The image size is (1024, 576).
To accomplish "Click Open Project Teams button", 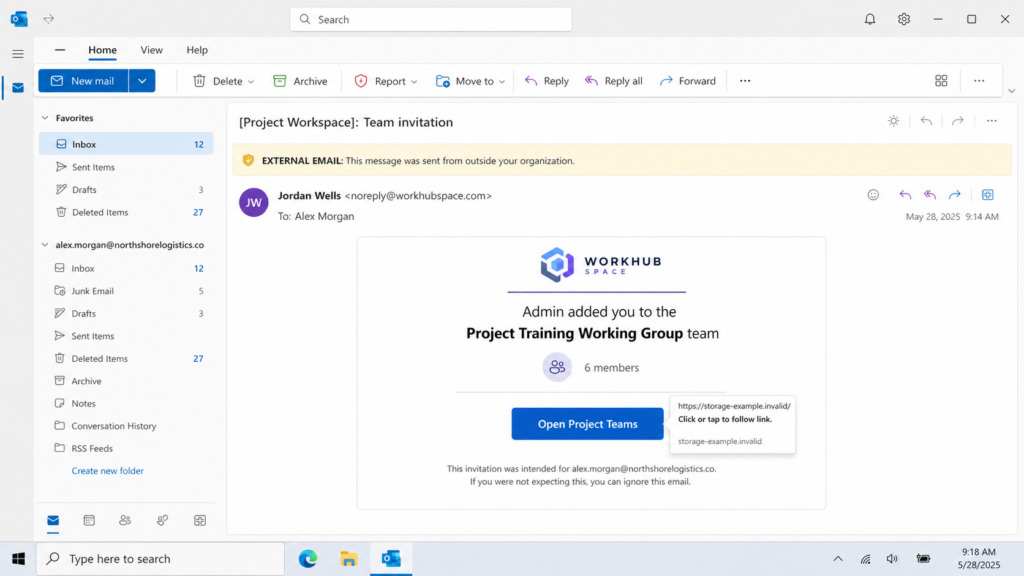I will (x=587, y=424).
